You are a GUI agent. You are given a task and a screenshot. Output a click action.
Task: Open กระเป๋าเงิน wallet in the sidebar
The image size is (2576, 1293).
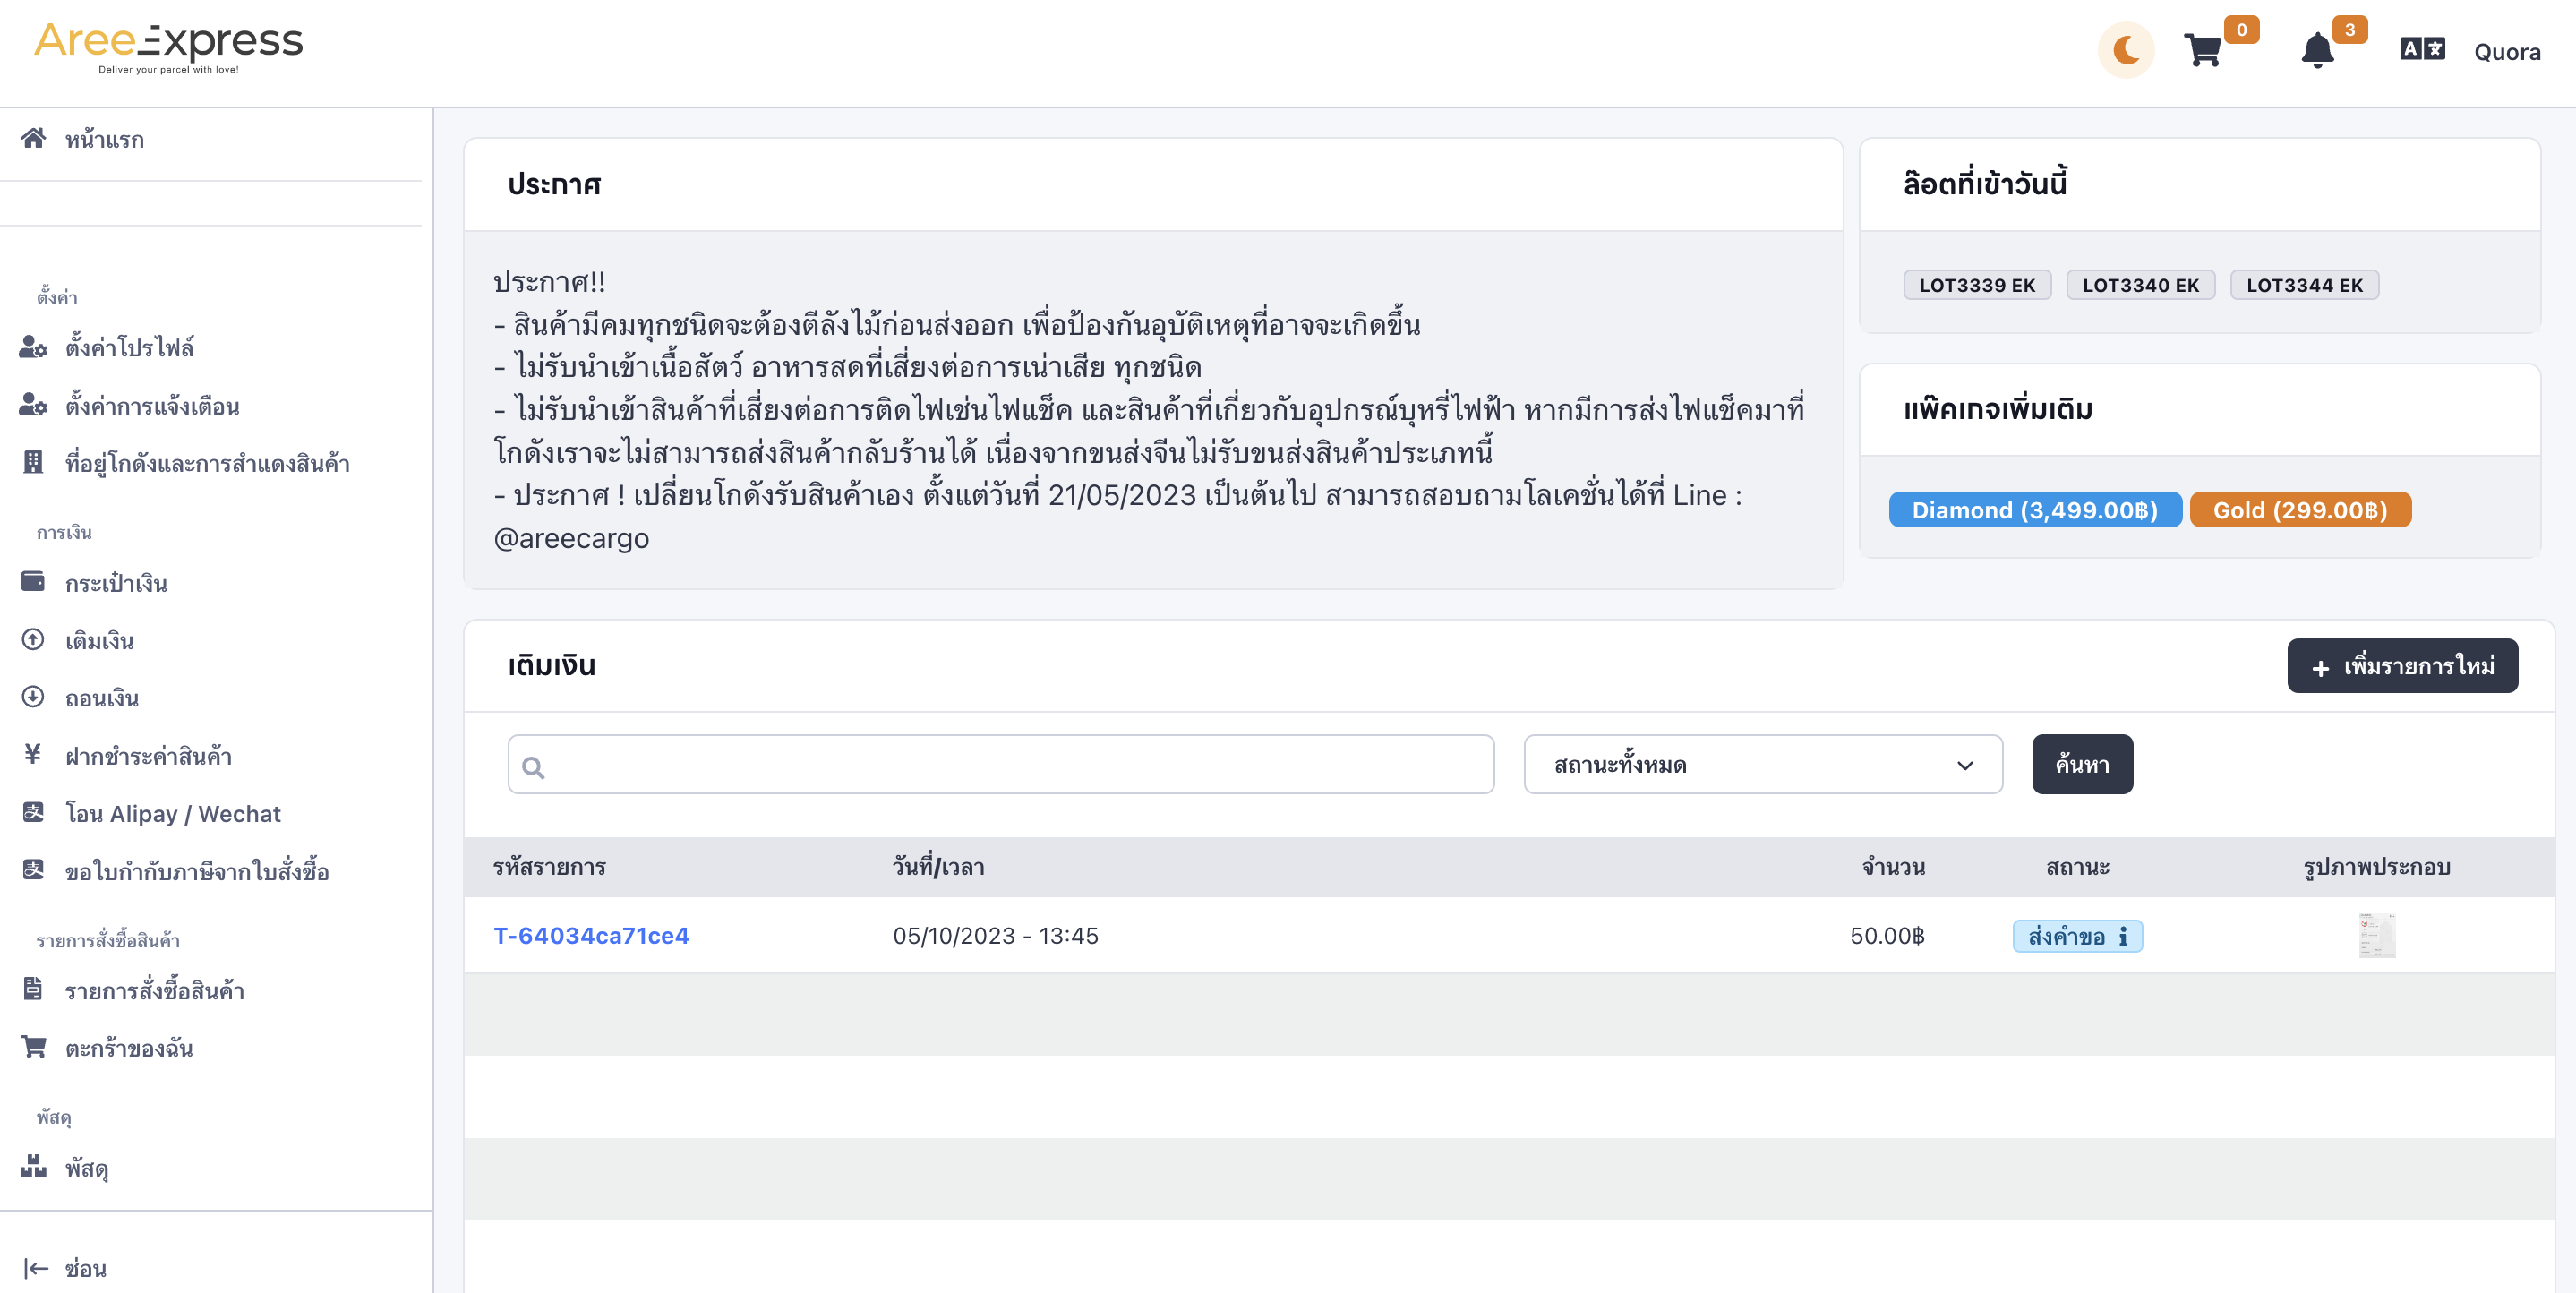pyautogui.click(x=116, y=583)
